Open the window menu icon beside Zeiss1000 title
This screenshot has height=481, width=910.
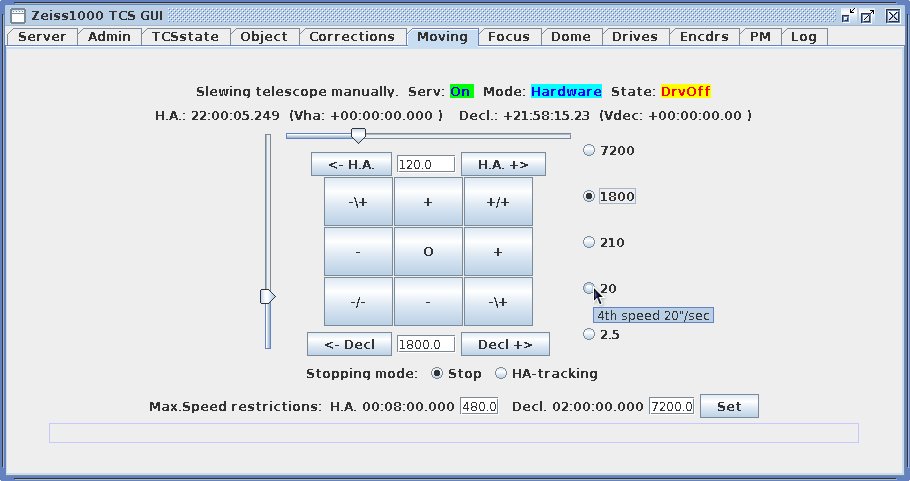[x=18, y=16]
